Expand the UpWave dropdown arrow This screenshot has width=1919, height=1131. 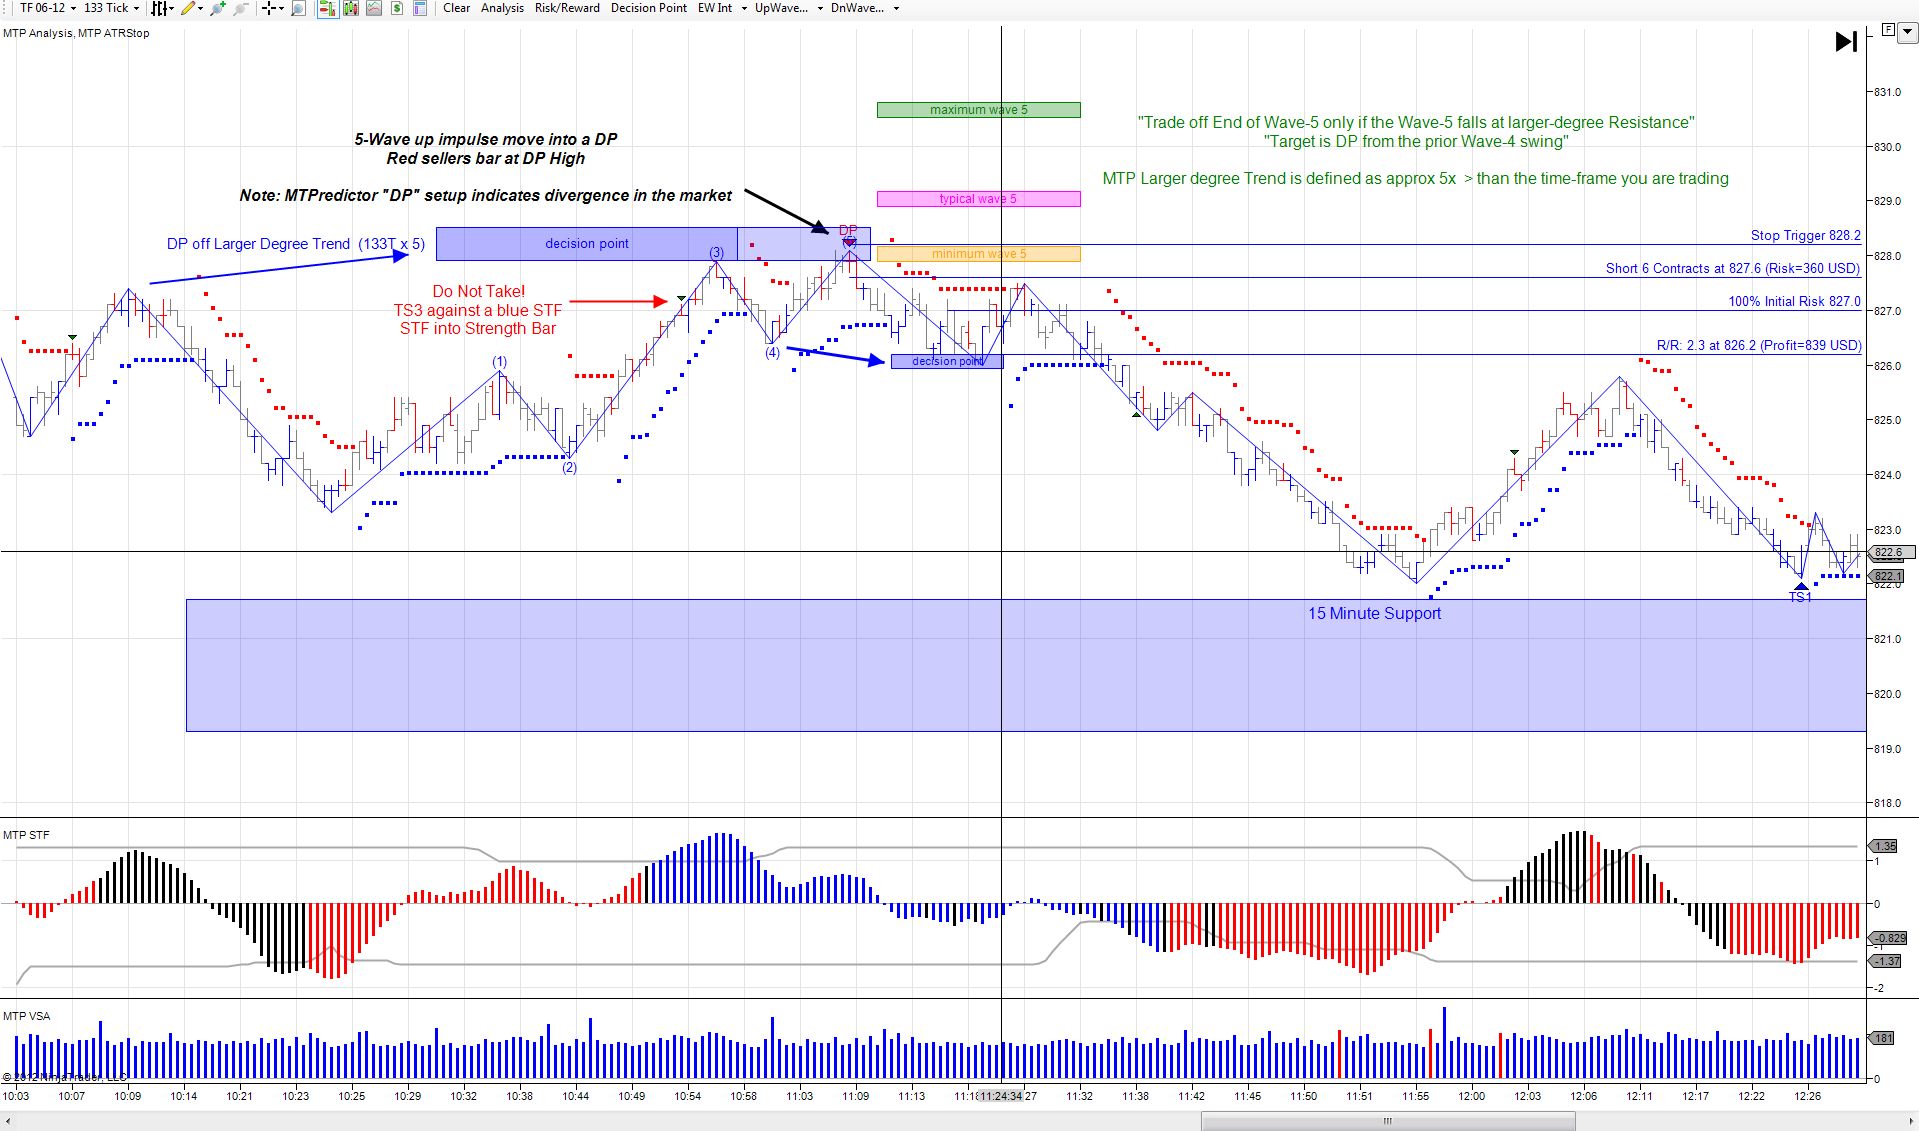click(820, 8)
